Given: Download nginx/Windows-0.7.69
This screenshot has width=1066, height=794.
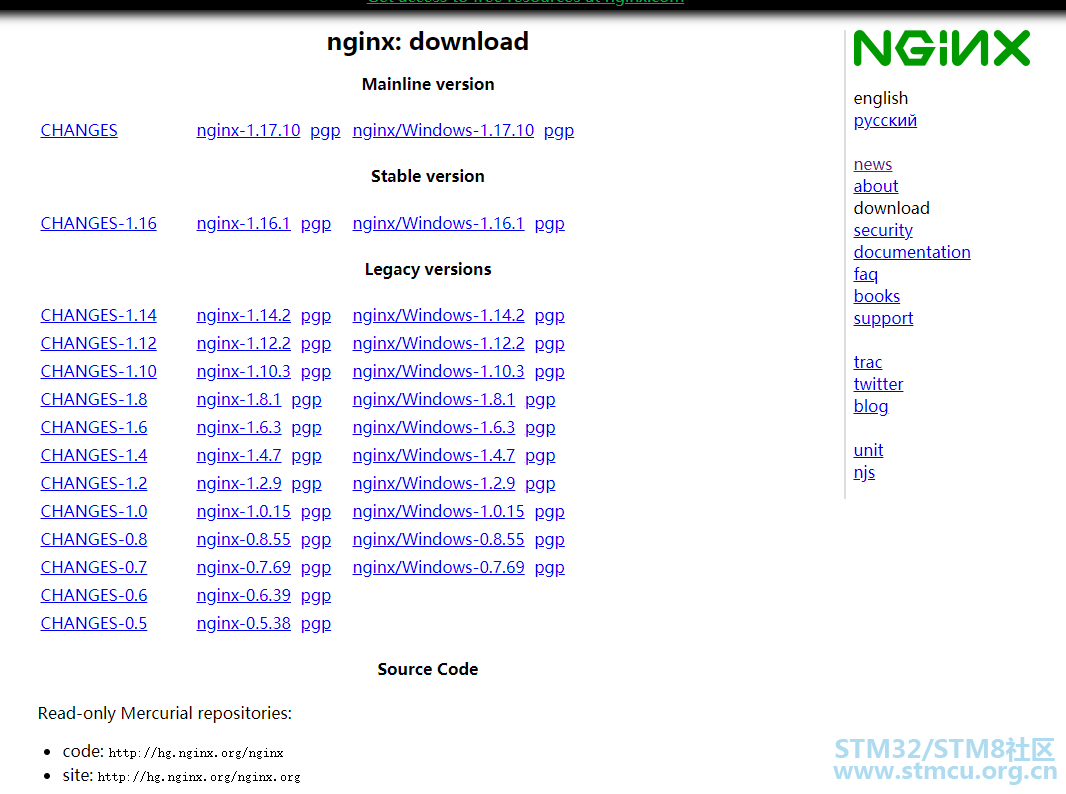Looking at the screenshot, I should 439,567.
